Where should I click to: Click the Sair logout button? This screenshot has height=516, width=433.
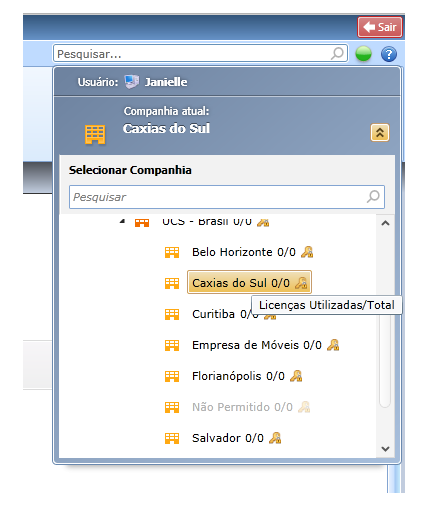[380, 27]
